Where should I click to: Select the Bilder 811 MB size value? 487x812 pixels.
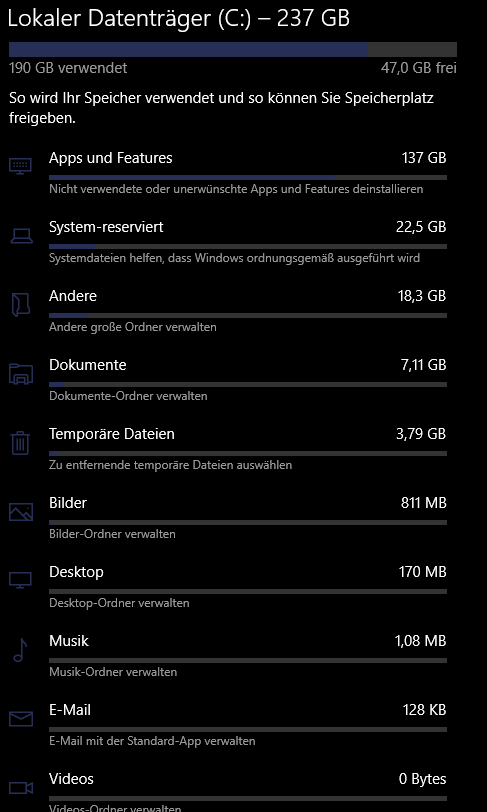(423, 503)
